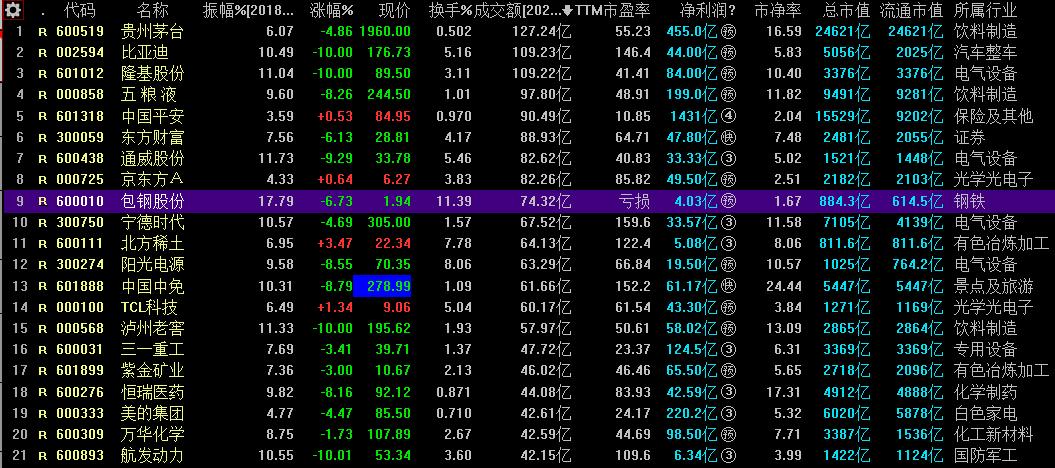
Task: Click the circled badge beside 阳光电源 net profit 19.50亿
Action: tap(729, 265)
